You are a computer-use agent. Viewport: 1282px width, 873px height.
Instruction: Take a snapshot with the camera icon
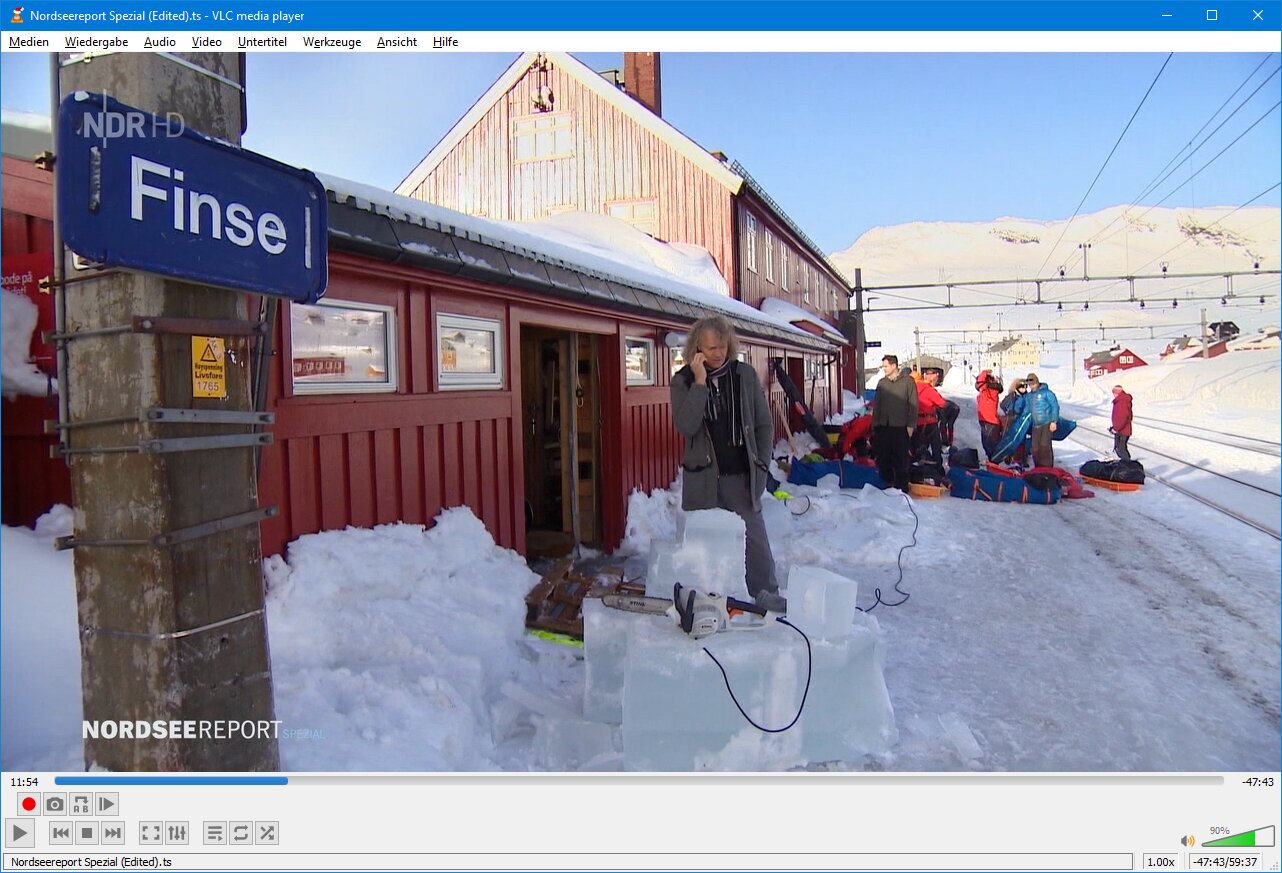click(55, 804)
